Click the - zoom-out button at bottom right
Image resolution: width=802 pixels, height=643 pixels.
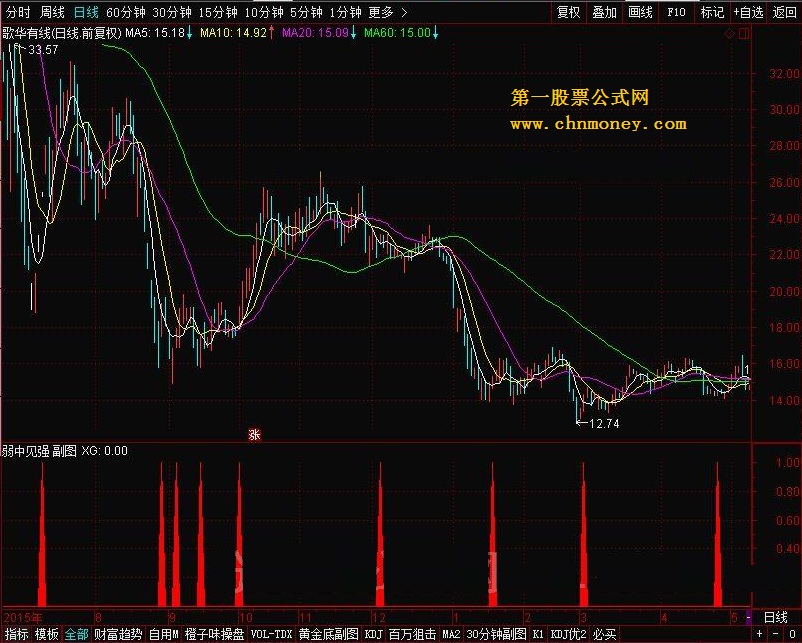coord(775,634)
